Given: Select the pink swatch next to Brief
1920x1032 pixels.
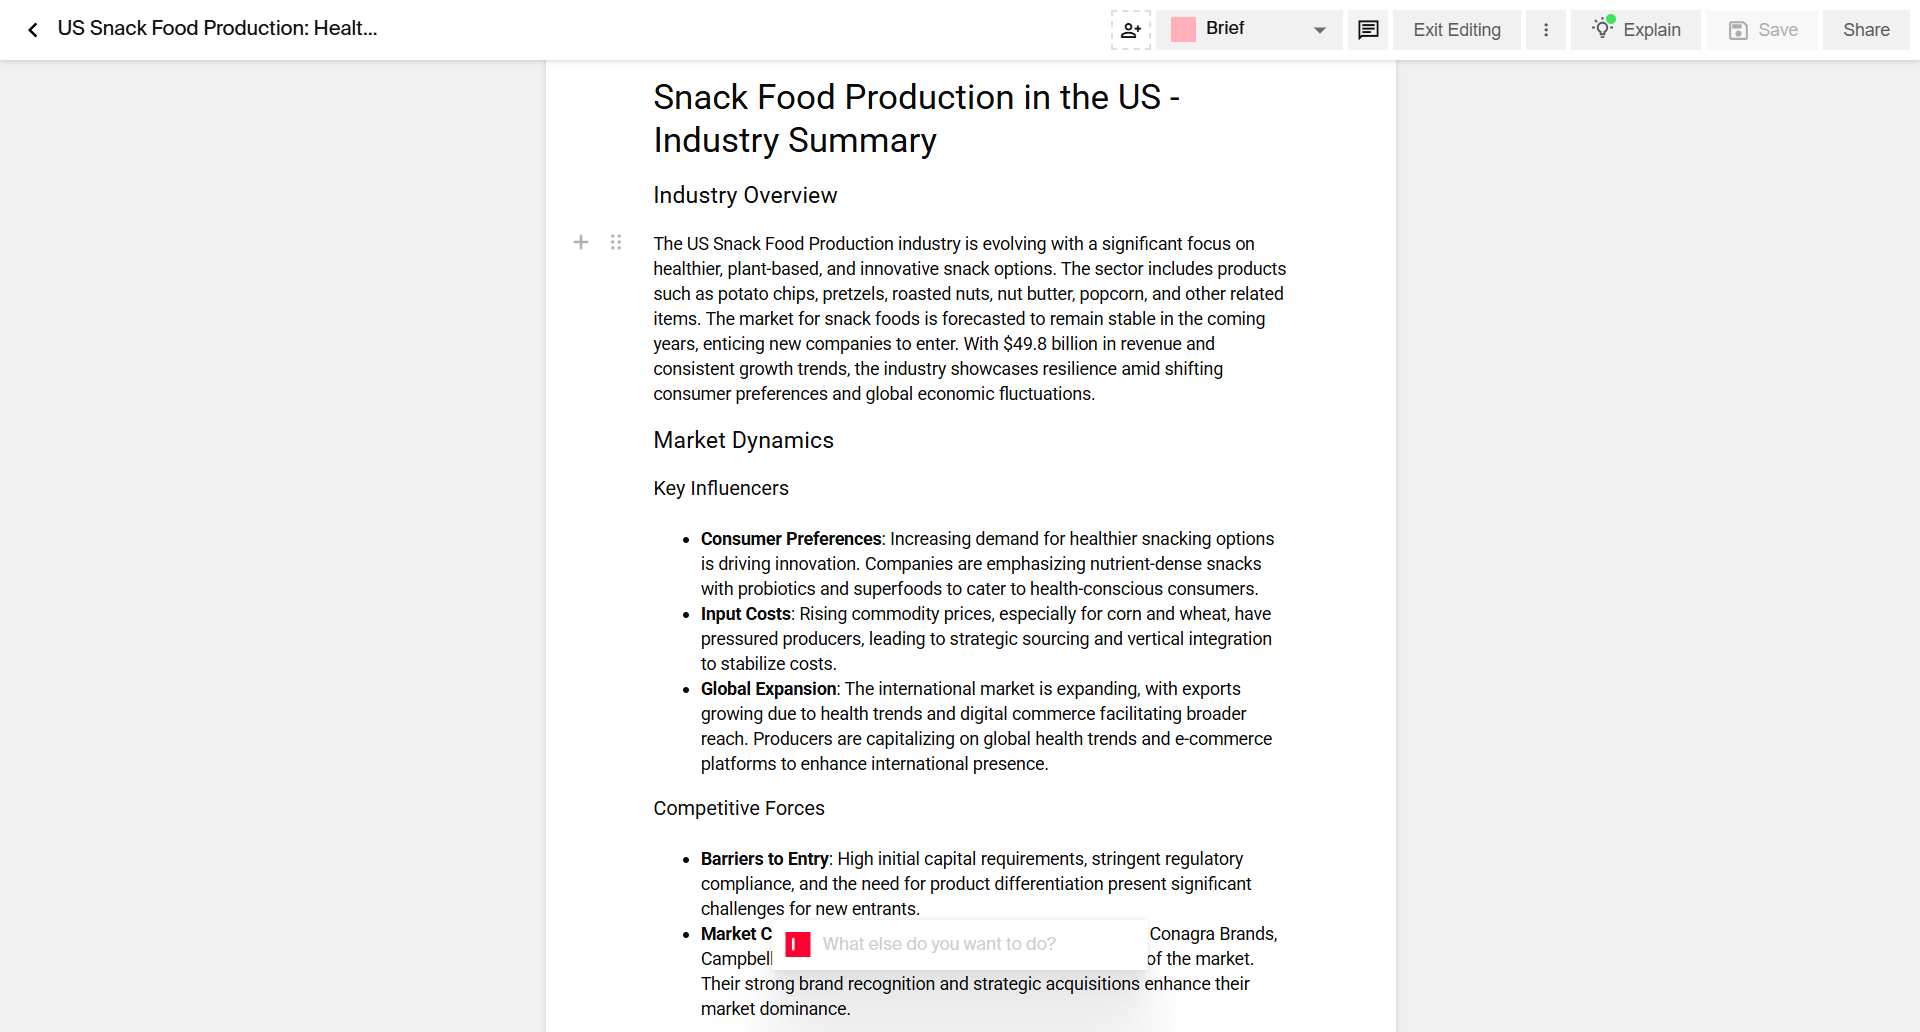Looking at the screenshot, I should (x=1184, y=29).
